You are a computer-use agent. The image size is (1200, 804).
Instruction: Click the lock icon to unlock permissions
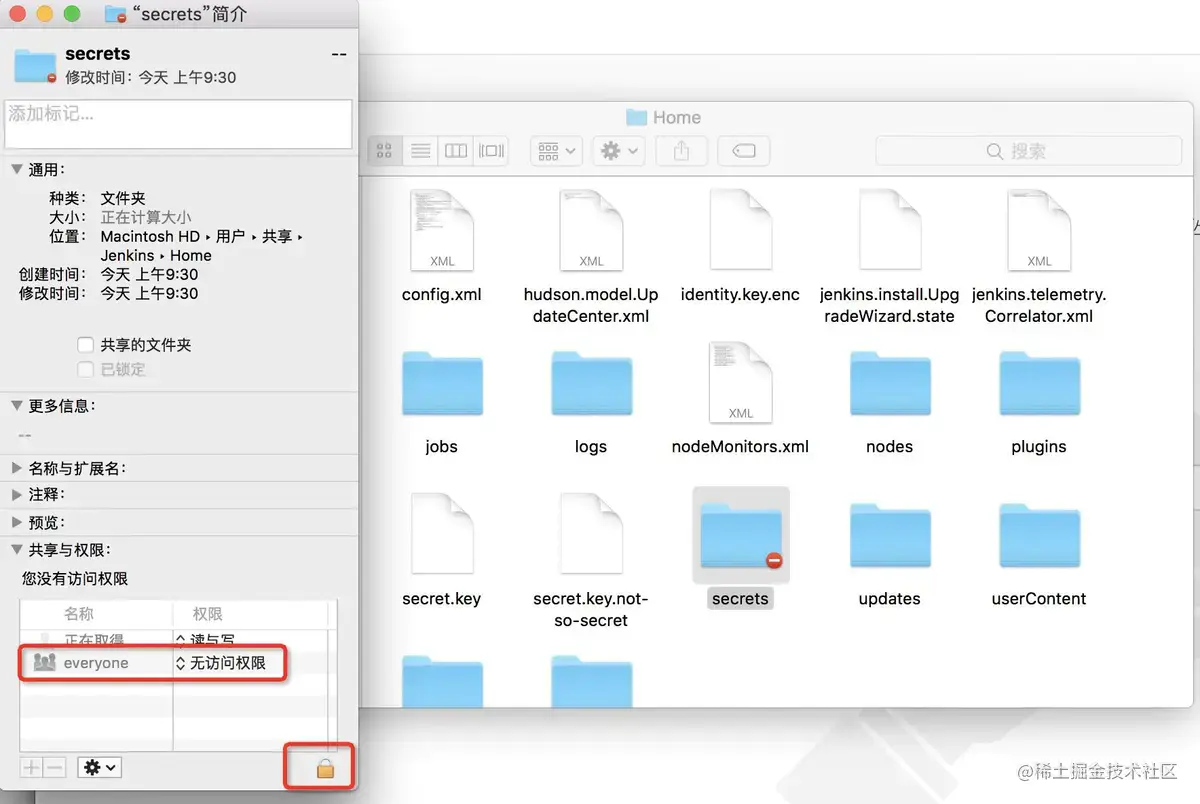(x=324, y=769)
